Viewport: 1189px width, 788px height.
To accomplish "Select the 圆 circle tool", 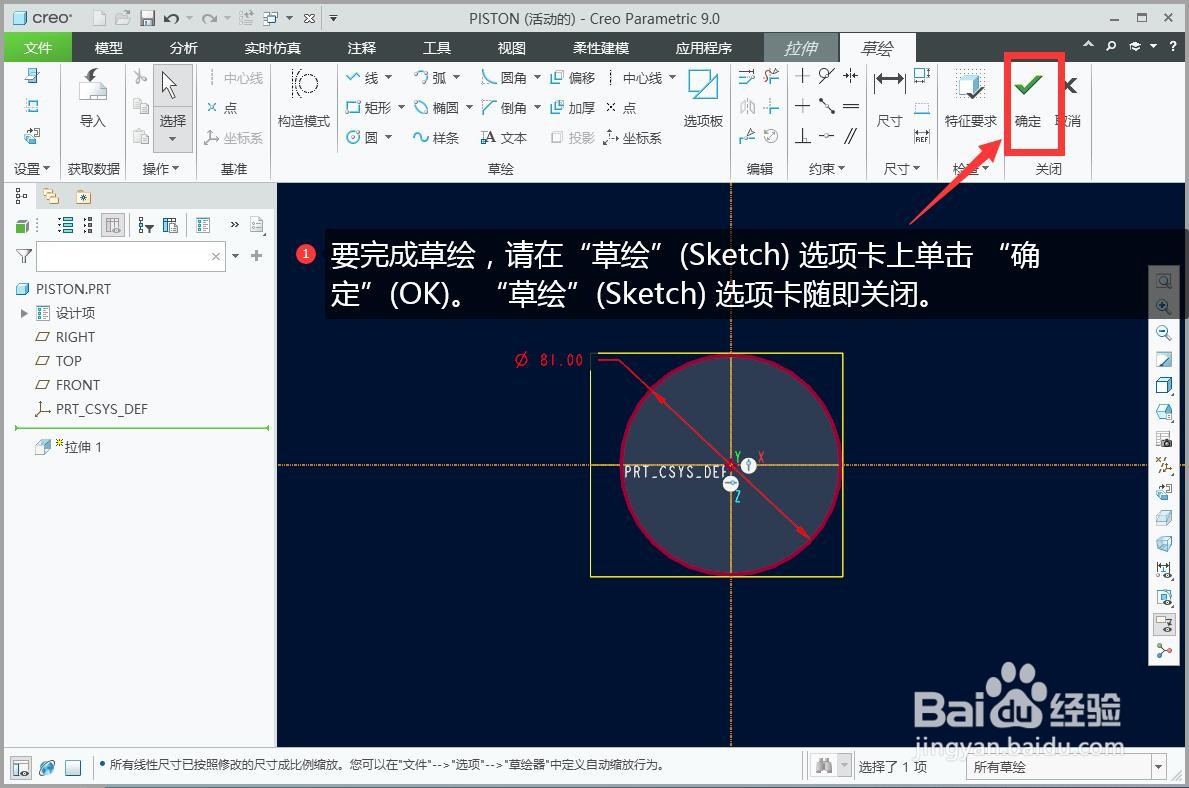I will [x=362, y=137].
